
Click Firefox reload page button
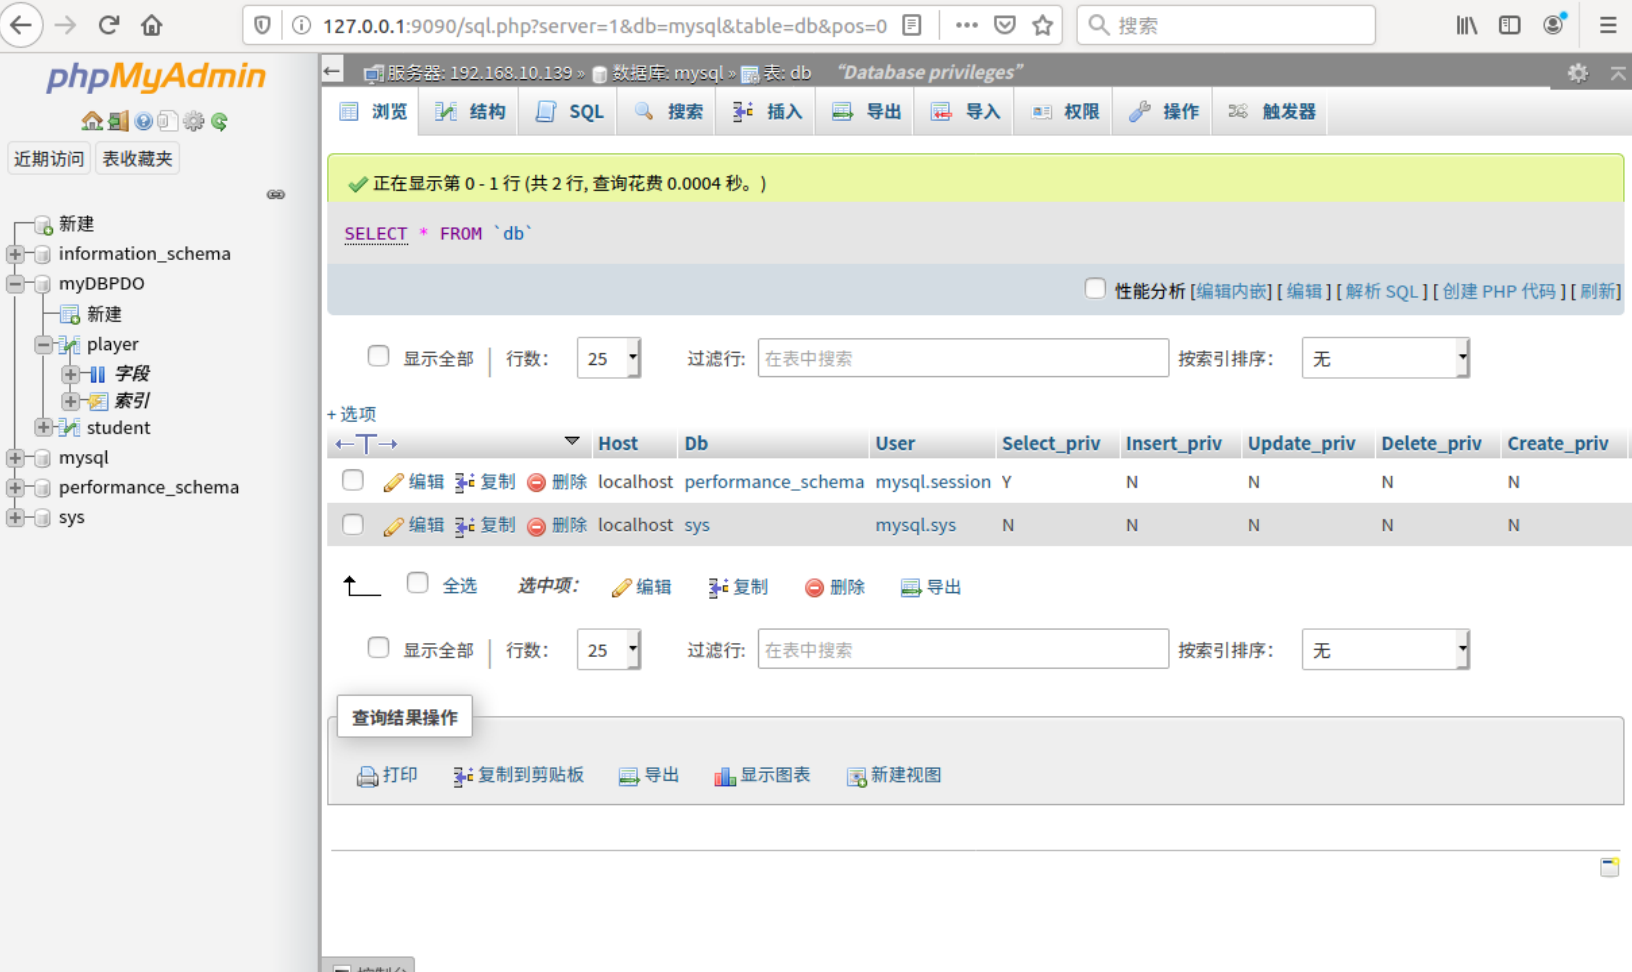coord(109,25)
